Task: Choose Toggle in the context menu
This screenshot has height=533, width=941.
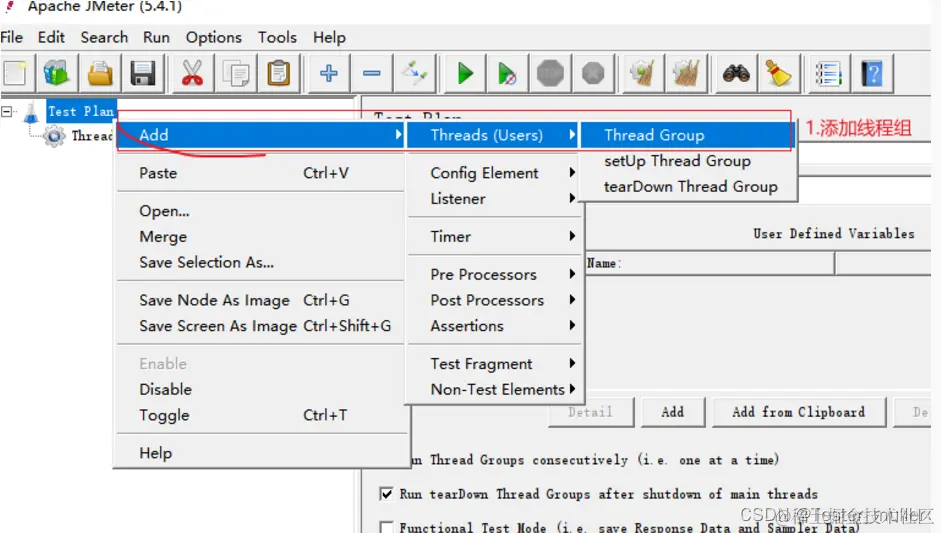Action: coord(260,415)
